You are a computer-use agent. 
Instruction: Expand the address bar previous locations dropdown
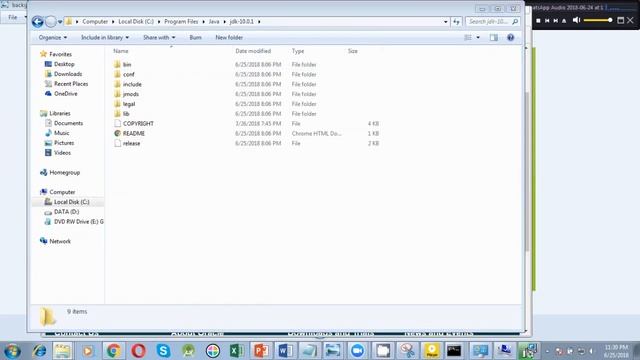[445, 22]
